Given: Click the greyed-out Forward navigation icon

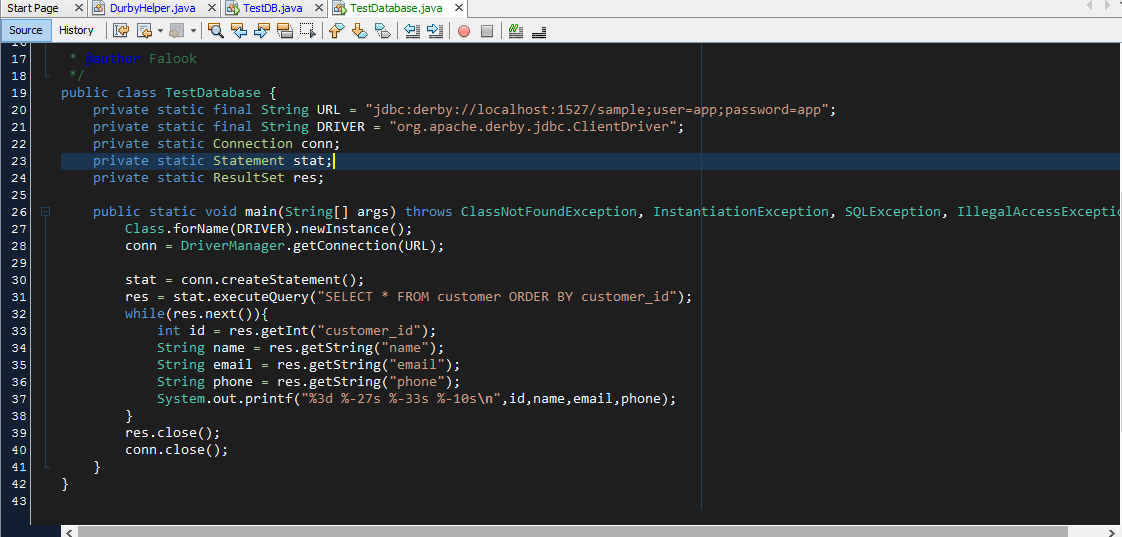Looking at the screenshot, I should pos(177,31).
